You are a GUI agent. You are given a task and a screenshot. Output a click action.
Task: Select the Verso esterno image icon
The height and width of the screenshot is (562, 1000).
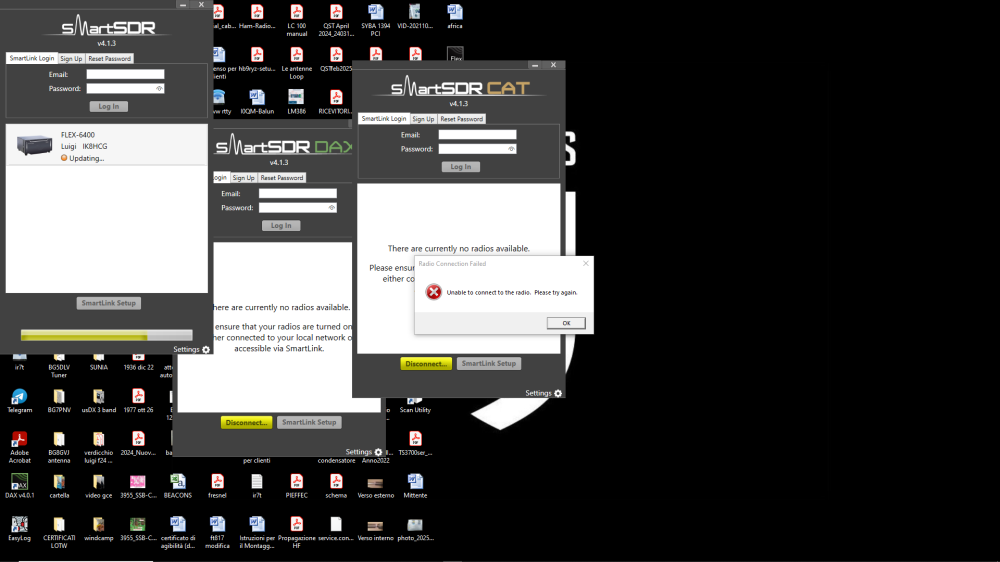click(x=376, y=486)
